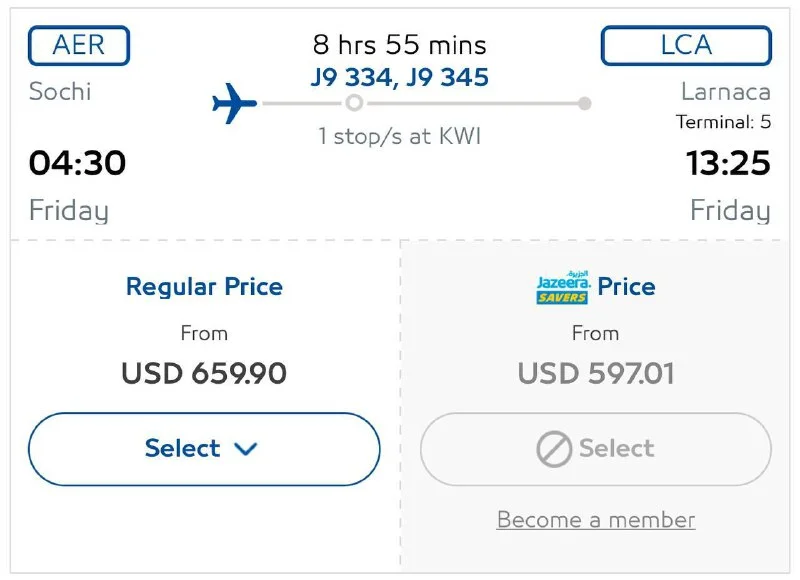Click the prohibited icon on the disabled Select

553,450
